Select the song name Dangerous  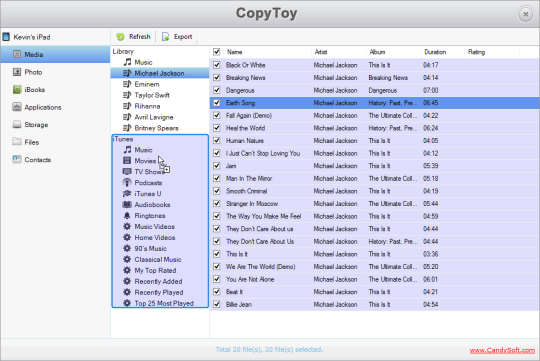pos(240,90)
